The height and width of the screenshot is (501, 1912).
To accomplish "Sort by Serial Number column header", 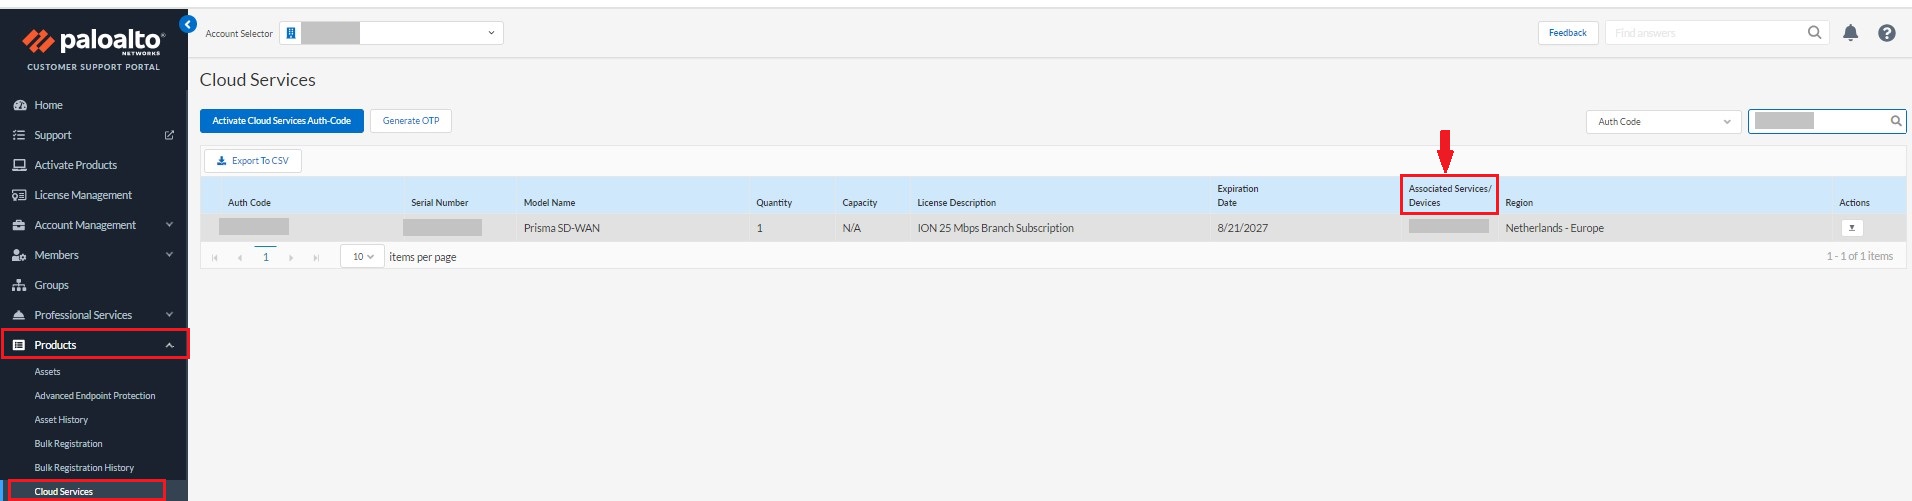I will 439,203.
